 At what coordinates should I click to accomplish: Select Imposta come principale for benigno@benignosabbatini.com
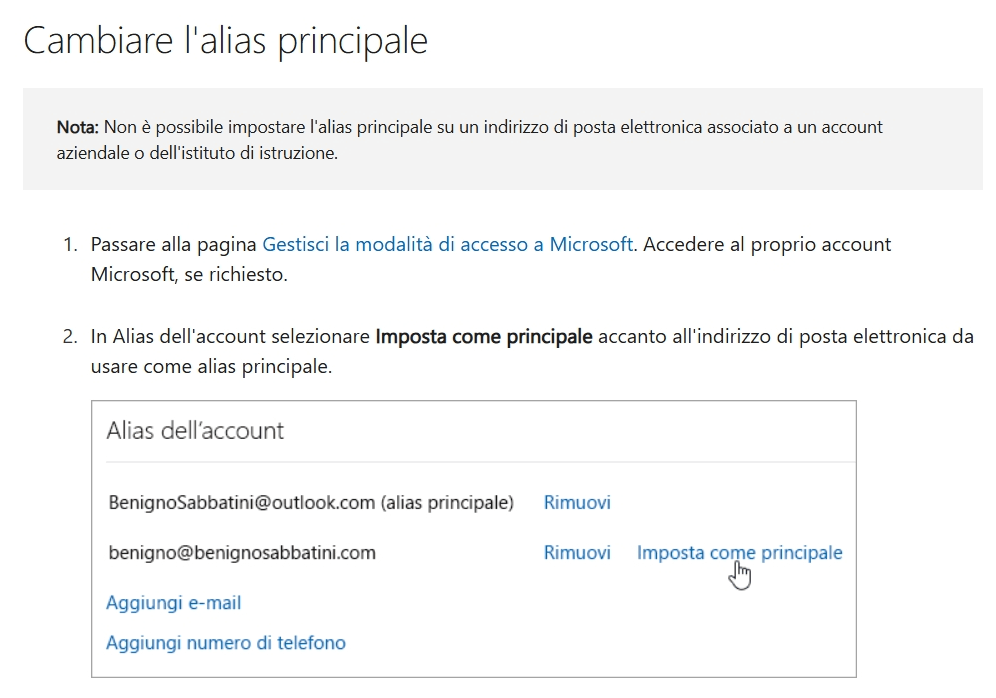point(739,553)
